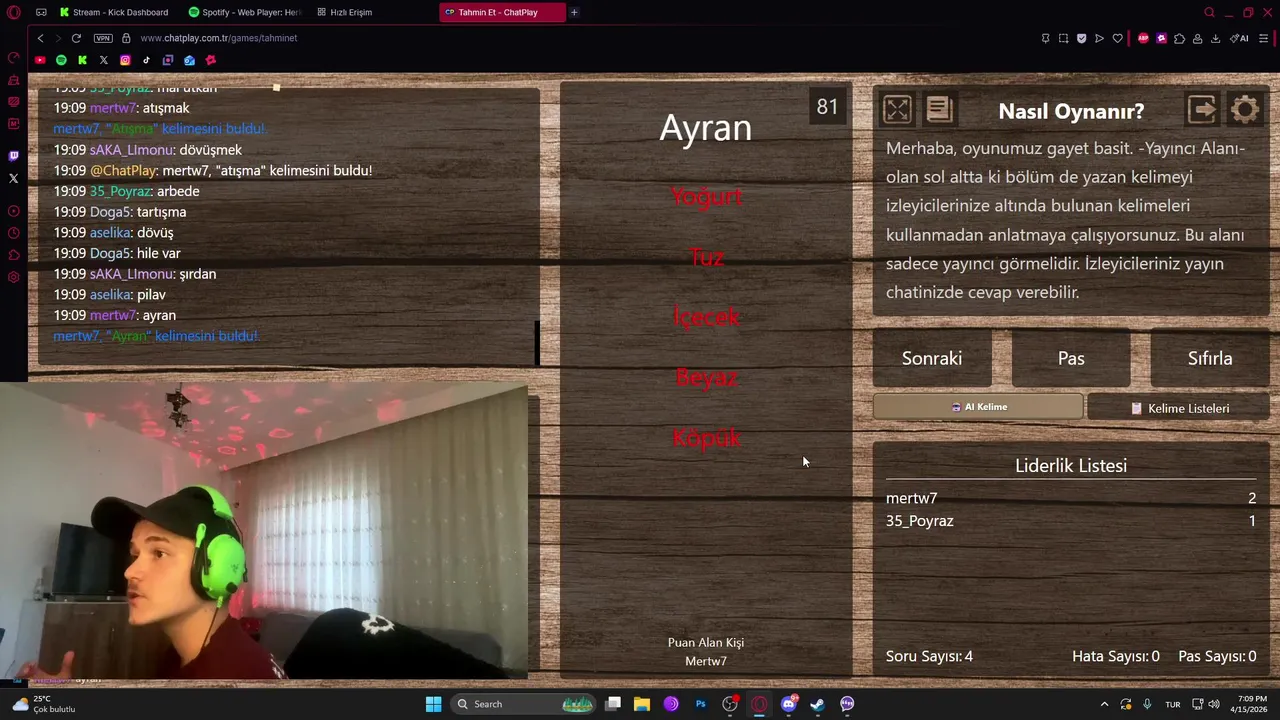Click chat message 'aselika: pilav'
The width and height of the screenshot is (1280, 720).
(x=110, y=295)
